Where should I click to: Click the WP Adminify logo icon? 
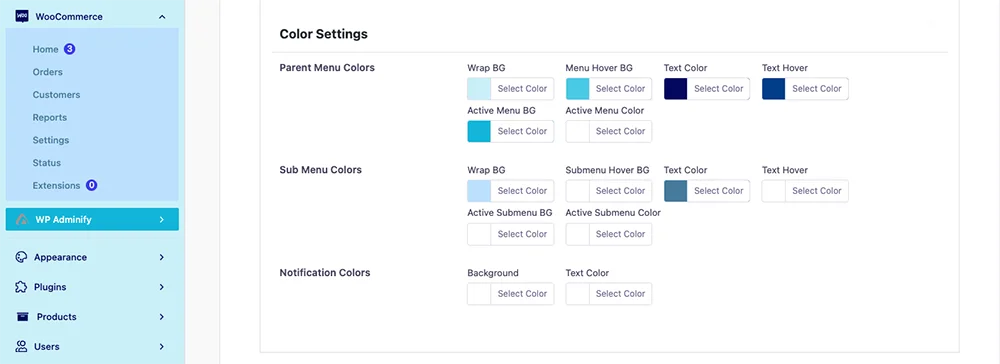[x=21, y=219]
